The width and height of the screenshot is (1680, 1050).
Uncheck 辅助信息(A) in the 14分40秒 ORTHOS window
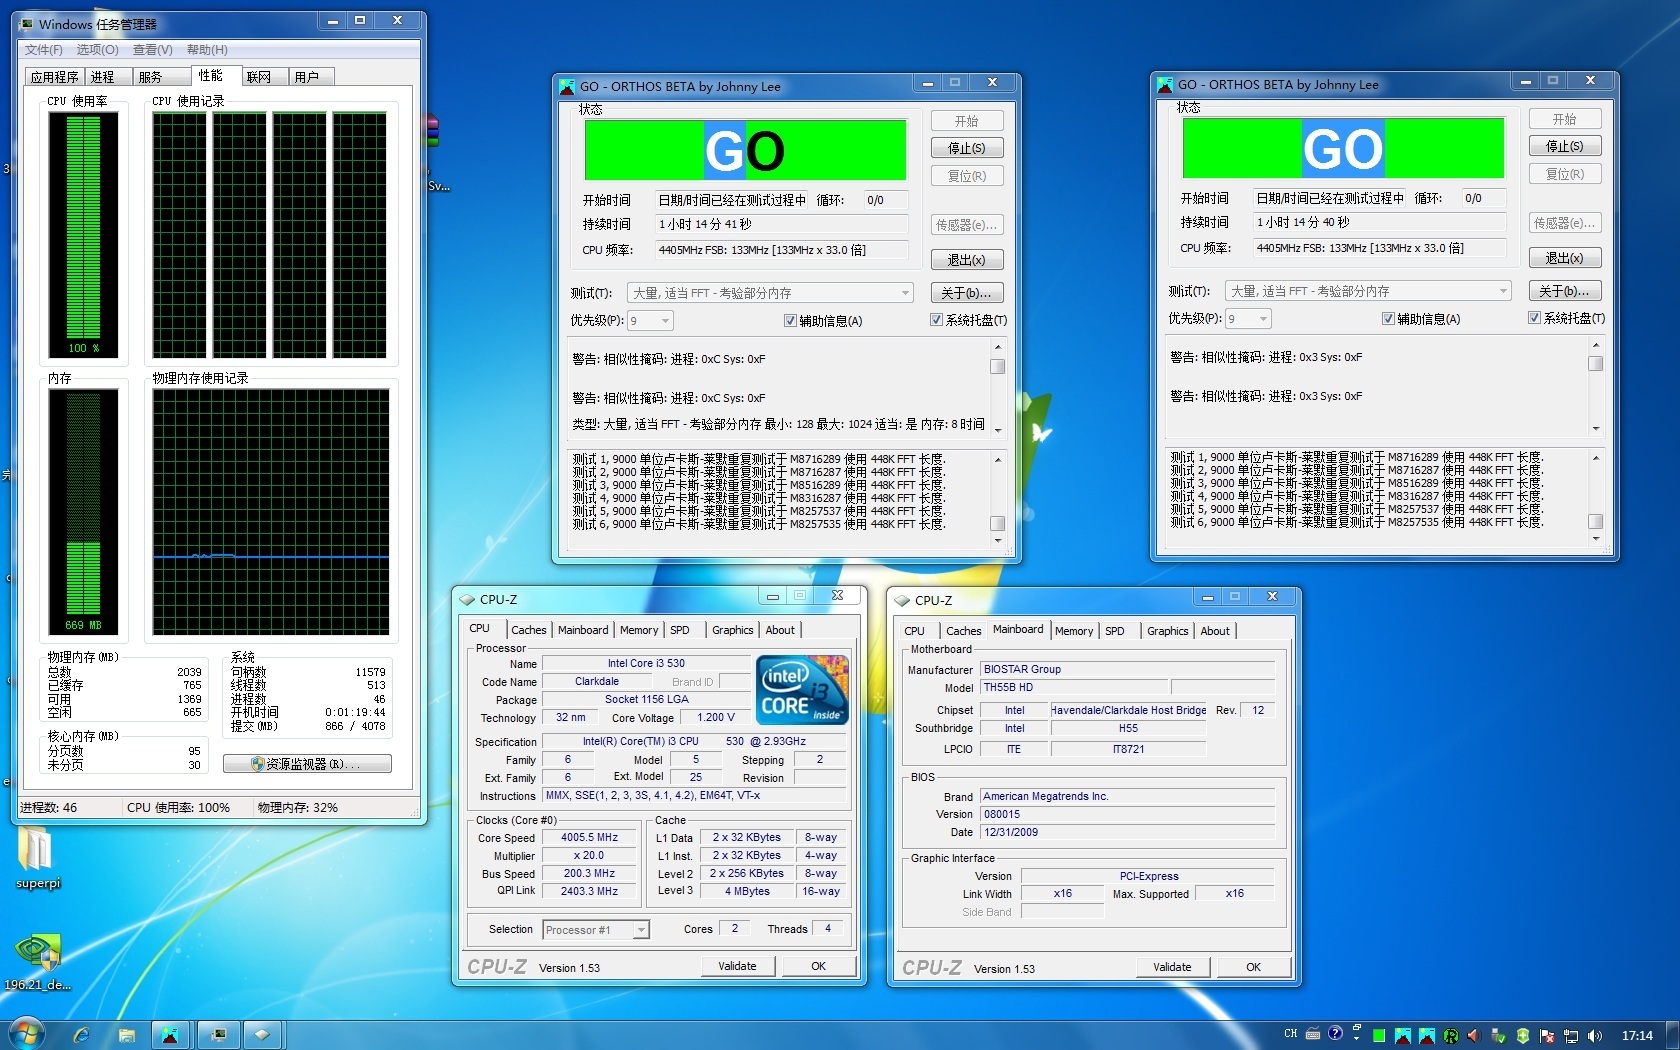click(x=1388, y=319)
